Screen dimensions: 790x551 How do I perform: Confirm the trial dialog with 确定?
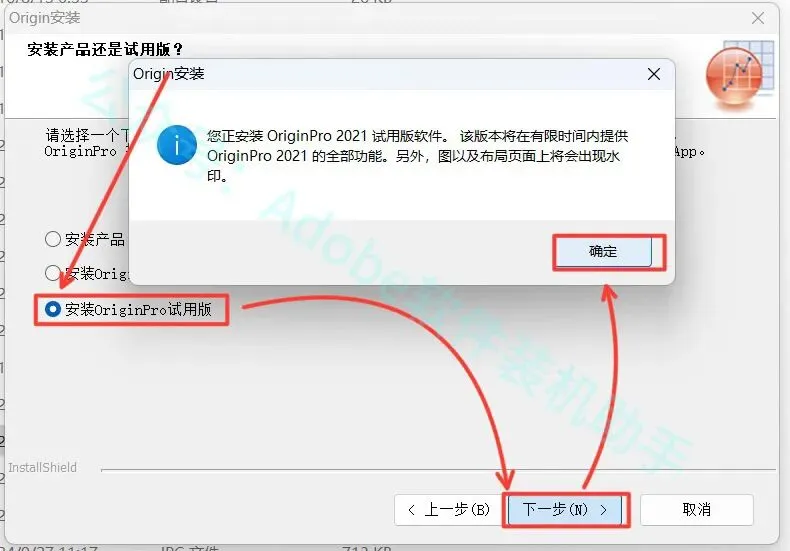click(x=604, y=251)
